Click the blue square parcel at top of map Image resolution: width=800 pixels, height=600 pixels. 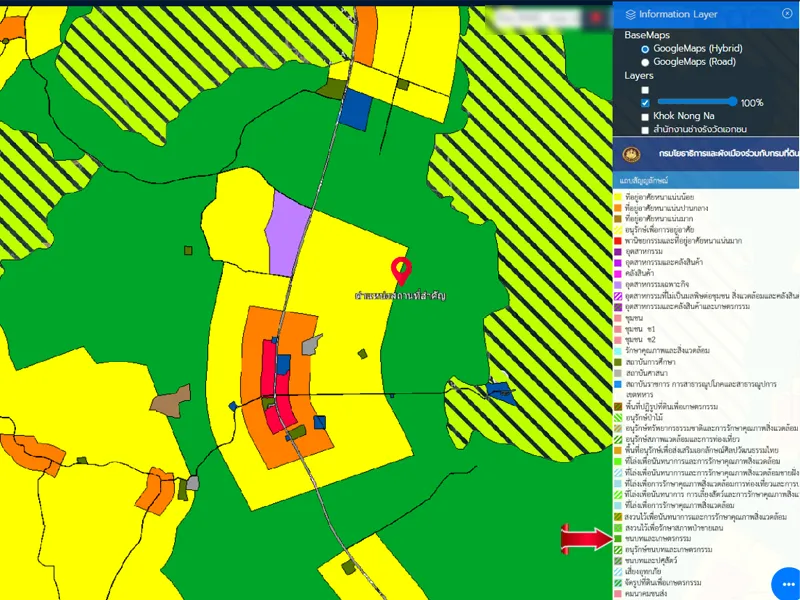(354, 112)
